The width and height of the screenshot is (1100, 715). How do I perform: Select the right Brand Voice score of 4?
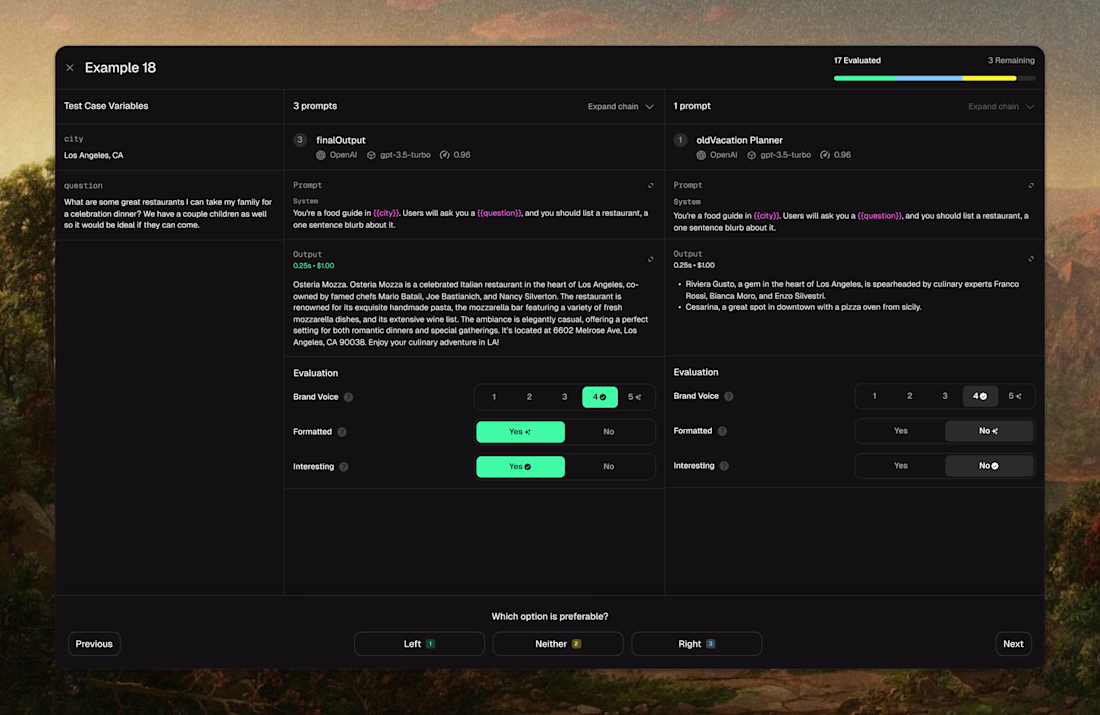pyautogui.click(x=980, y=396)
